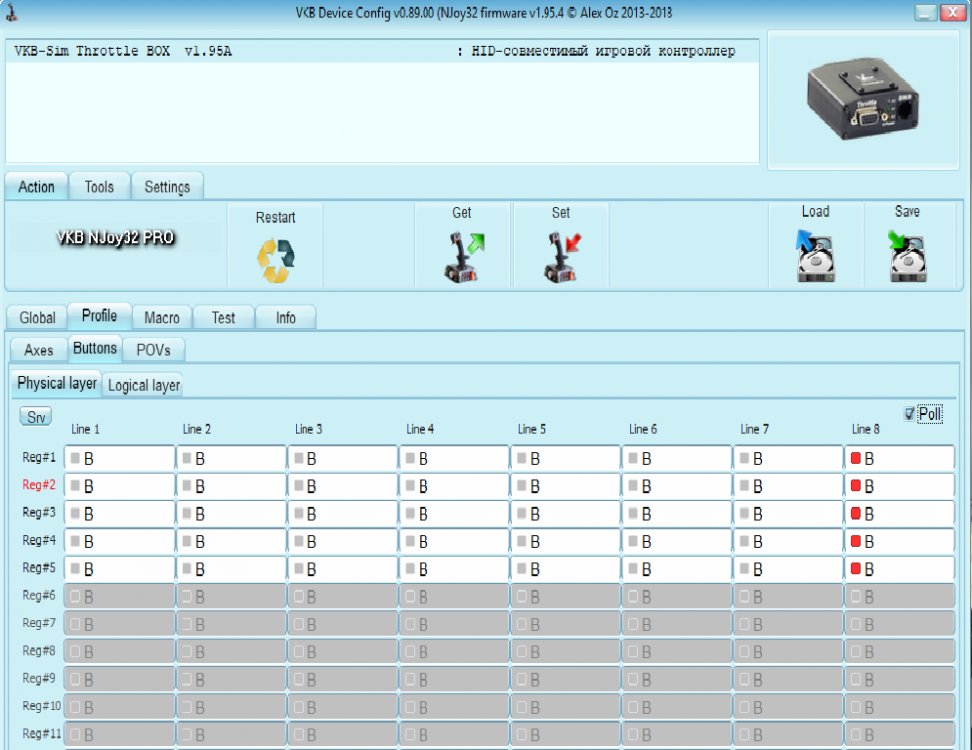Click the Restart recycle-arrows icon
Viewport: 972px width, 750px height.
(x=276, y=261)
